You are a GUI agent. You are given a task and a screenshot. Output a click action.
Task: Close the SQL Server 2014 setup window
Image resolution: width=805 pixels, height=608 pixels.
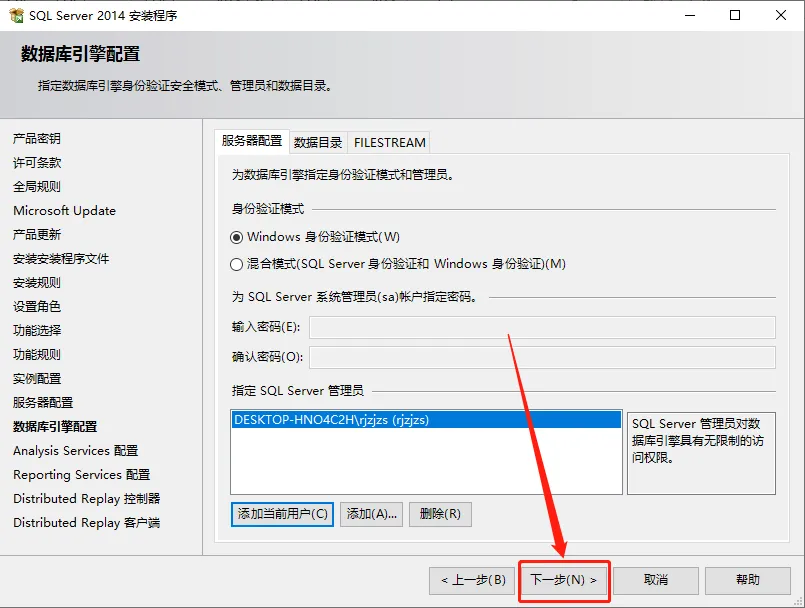781,15
